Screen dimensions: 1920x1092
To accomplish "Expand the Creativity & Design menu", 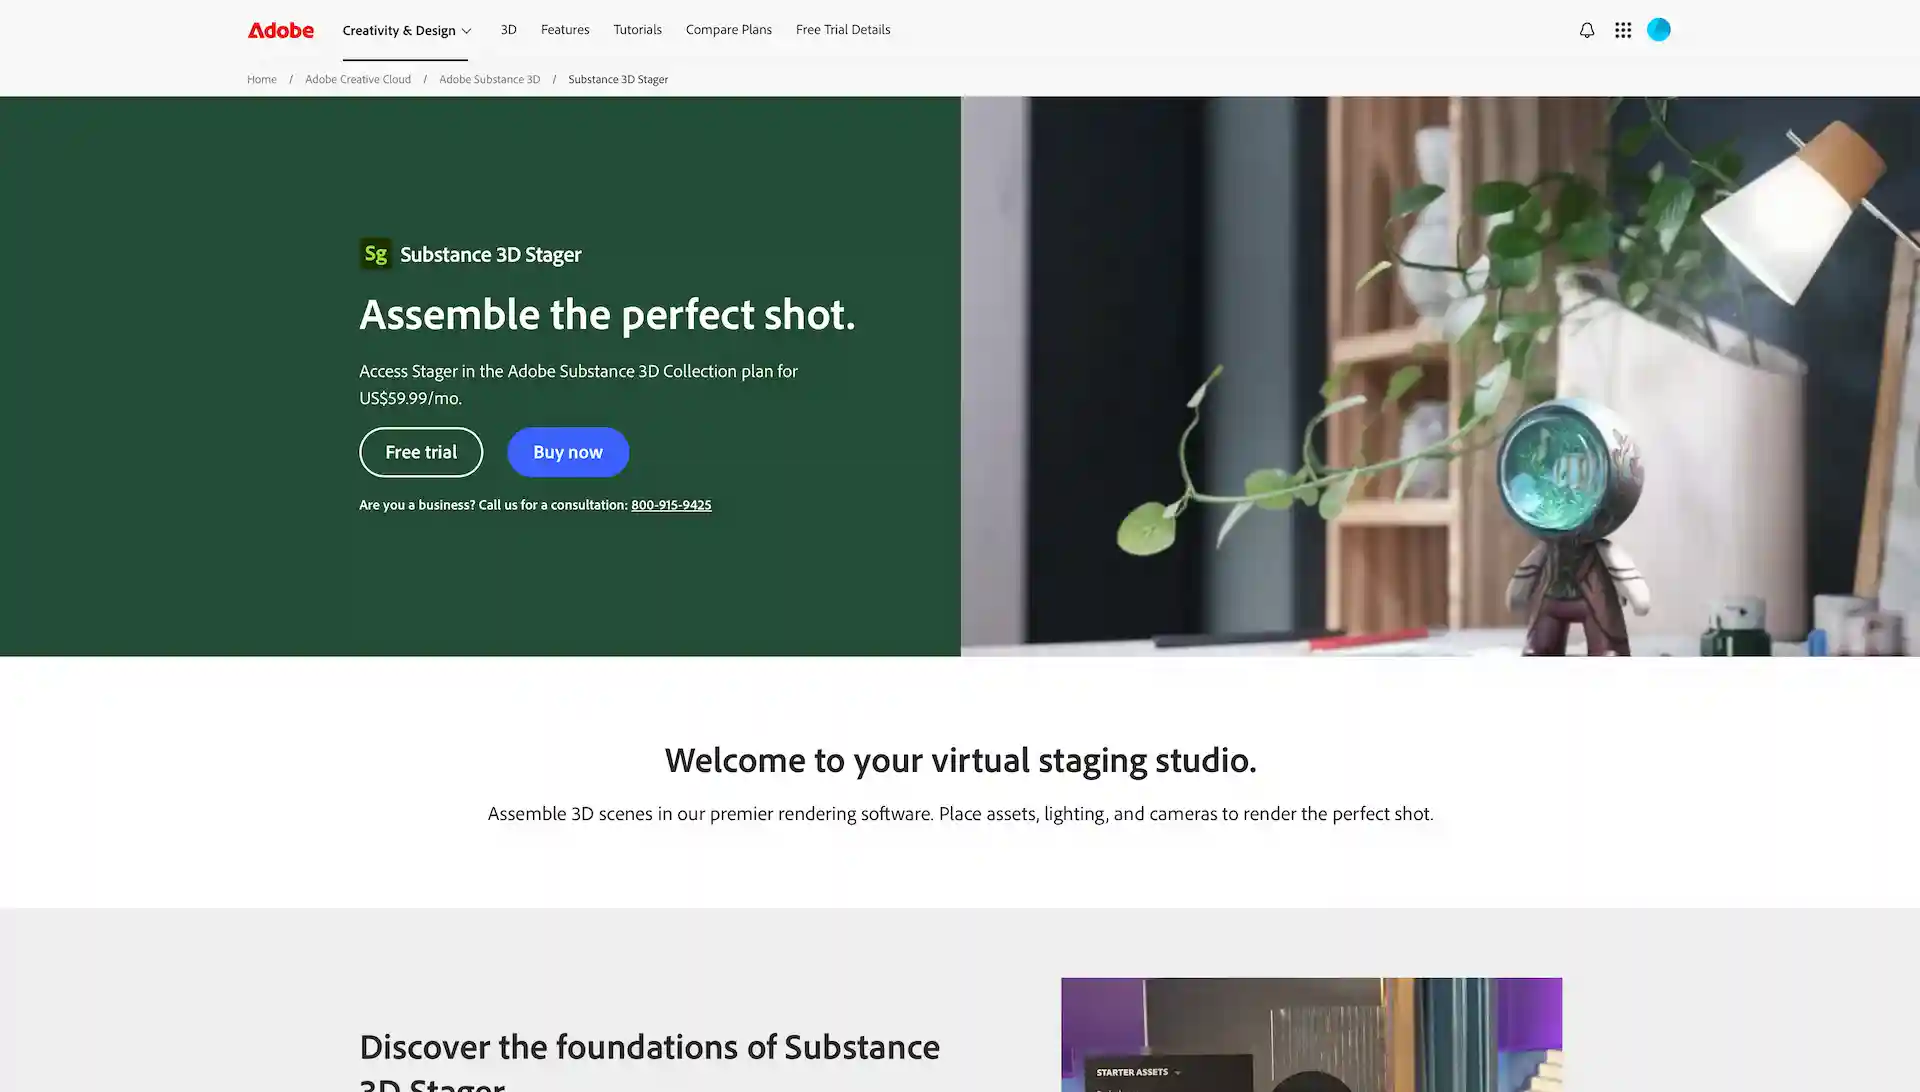I will pos(406,30).
